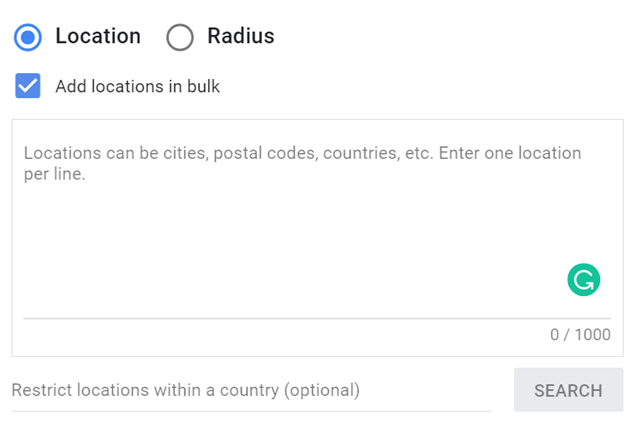Click the "Location" label text
This screenshot has width=631, height=440.
click(x=98, y=37)
